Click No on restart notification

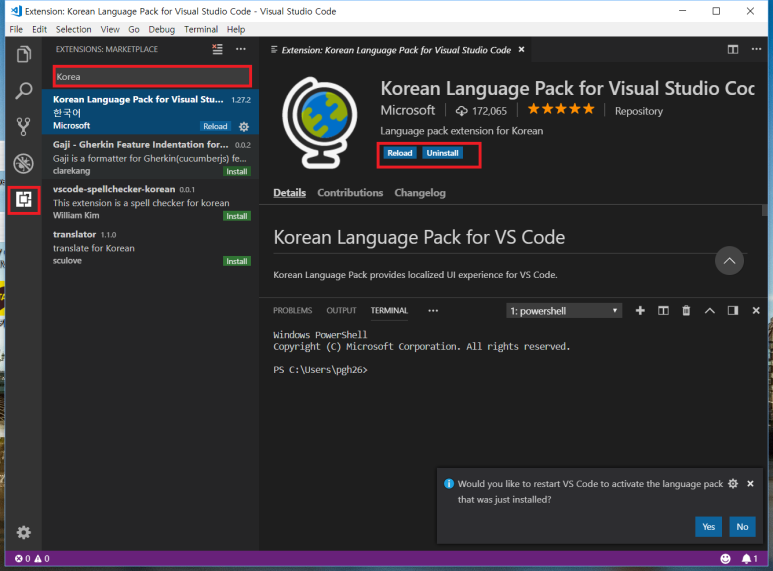coord(742,527)
